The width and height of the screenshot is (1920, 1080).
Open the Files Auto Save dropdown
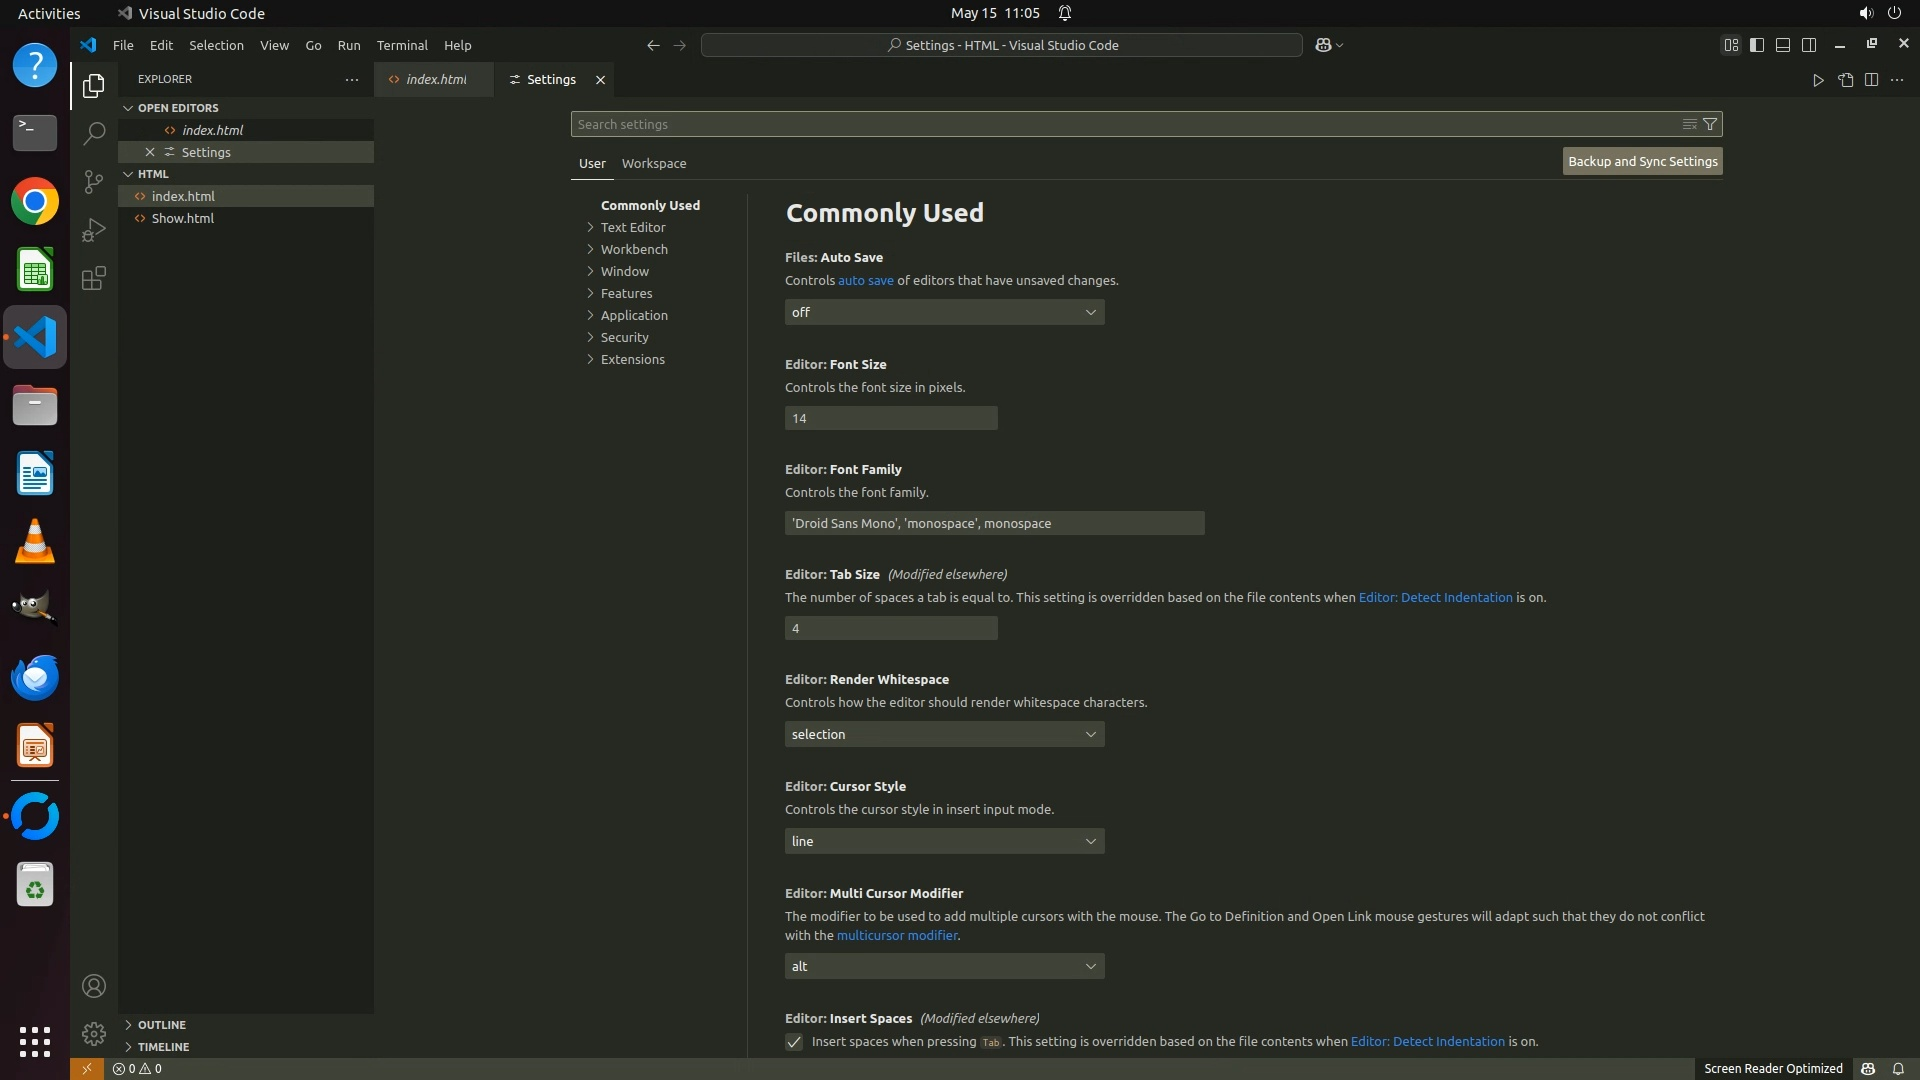point(944,312)
